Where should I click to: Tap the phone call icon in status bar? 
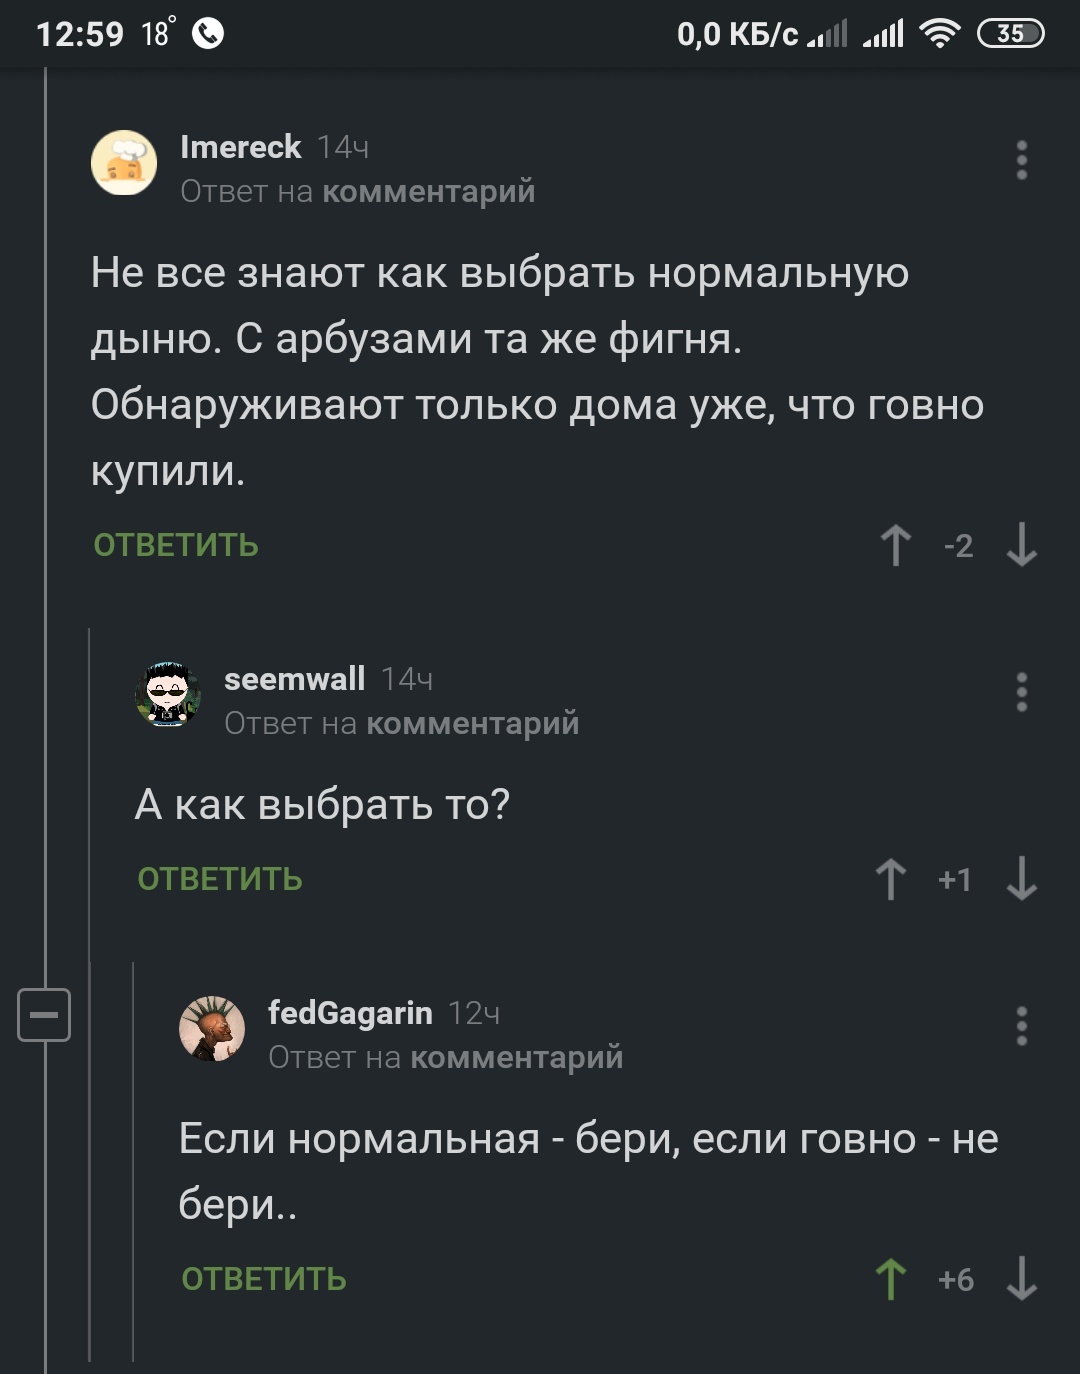[208, 34]
